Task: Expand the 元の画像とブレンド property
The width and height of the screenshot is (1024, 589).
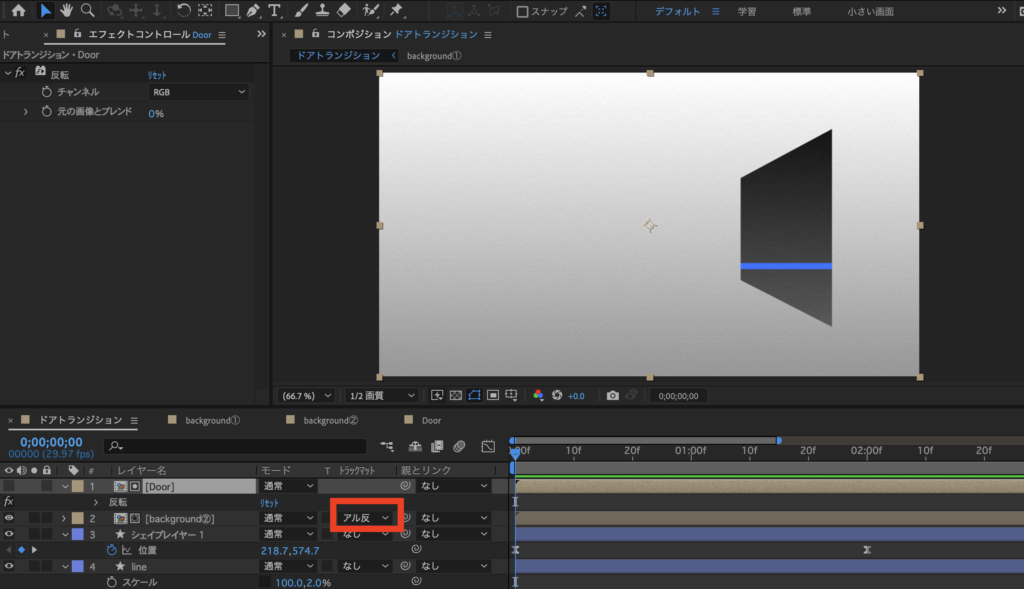Action: tap(26, 112)
